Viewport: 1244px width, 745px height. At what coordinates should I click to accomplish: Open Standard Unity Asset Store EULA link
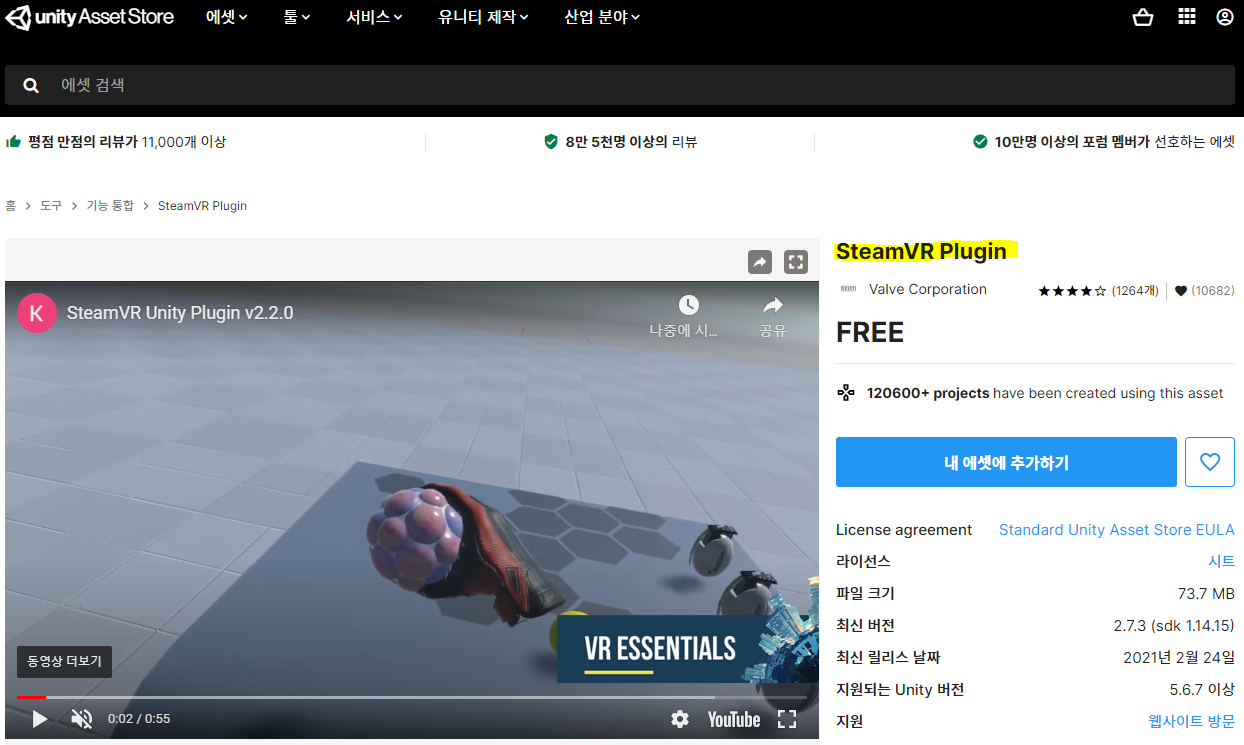pyautogui.click(x=1117, y=530)
